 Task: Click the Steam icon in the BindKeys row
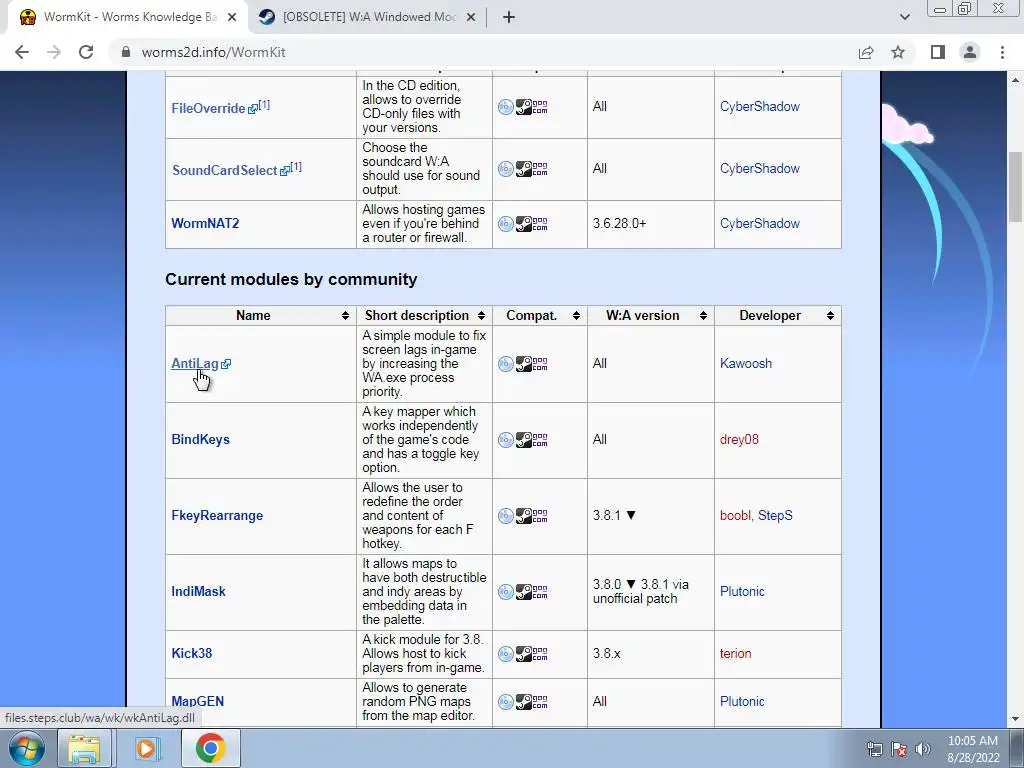click(524, 440)
